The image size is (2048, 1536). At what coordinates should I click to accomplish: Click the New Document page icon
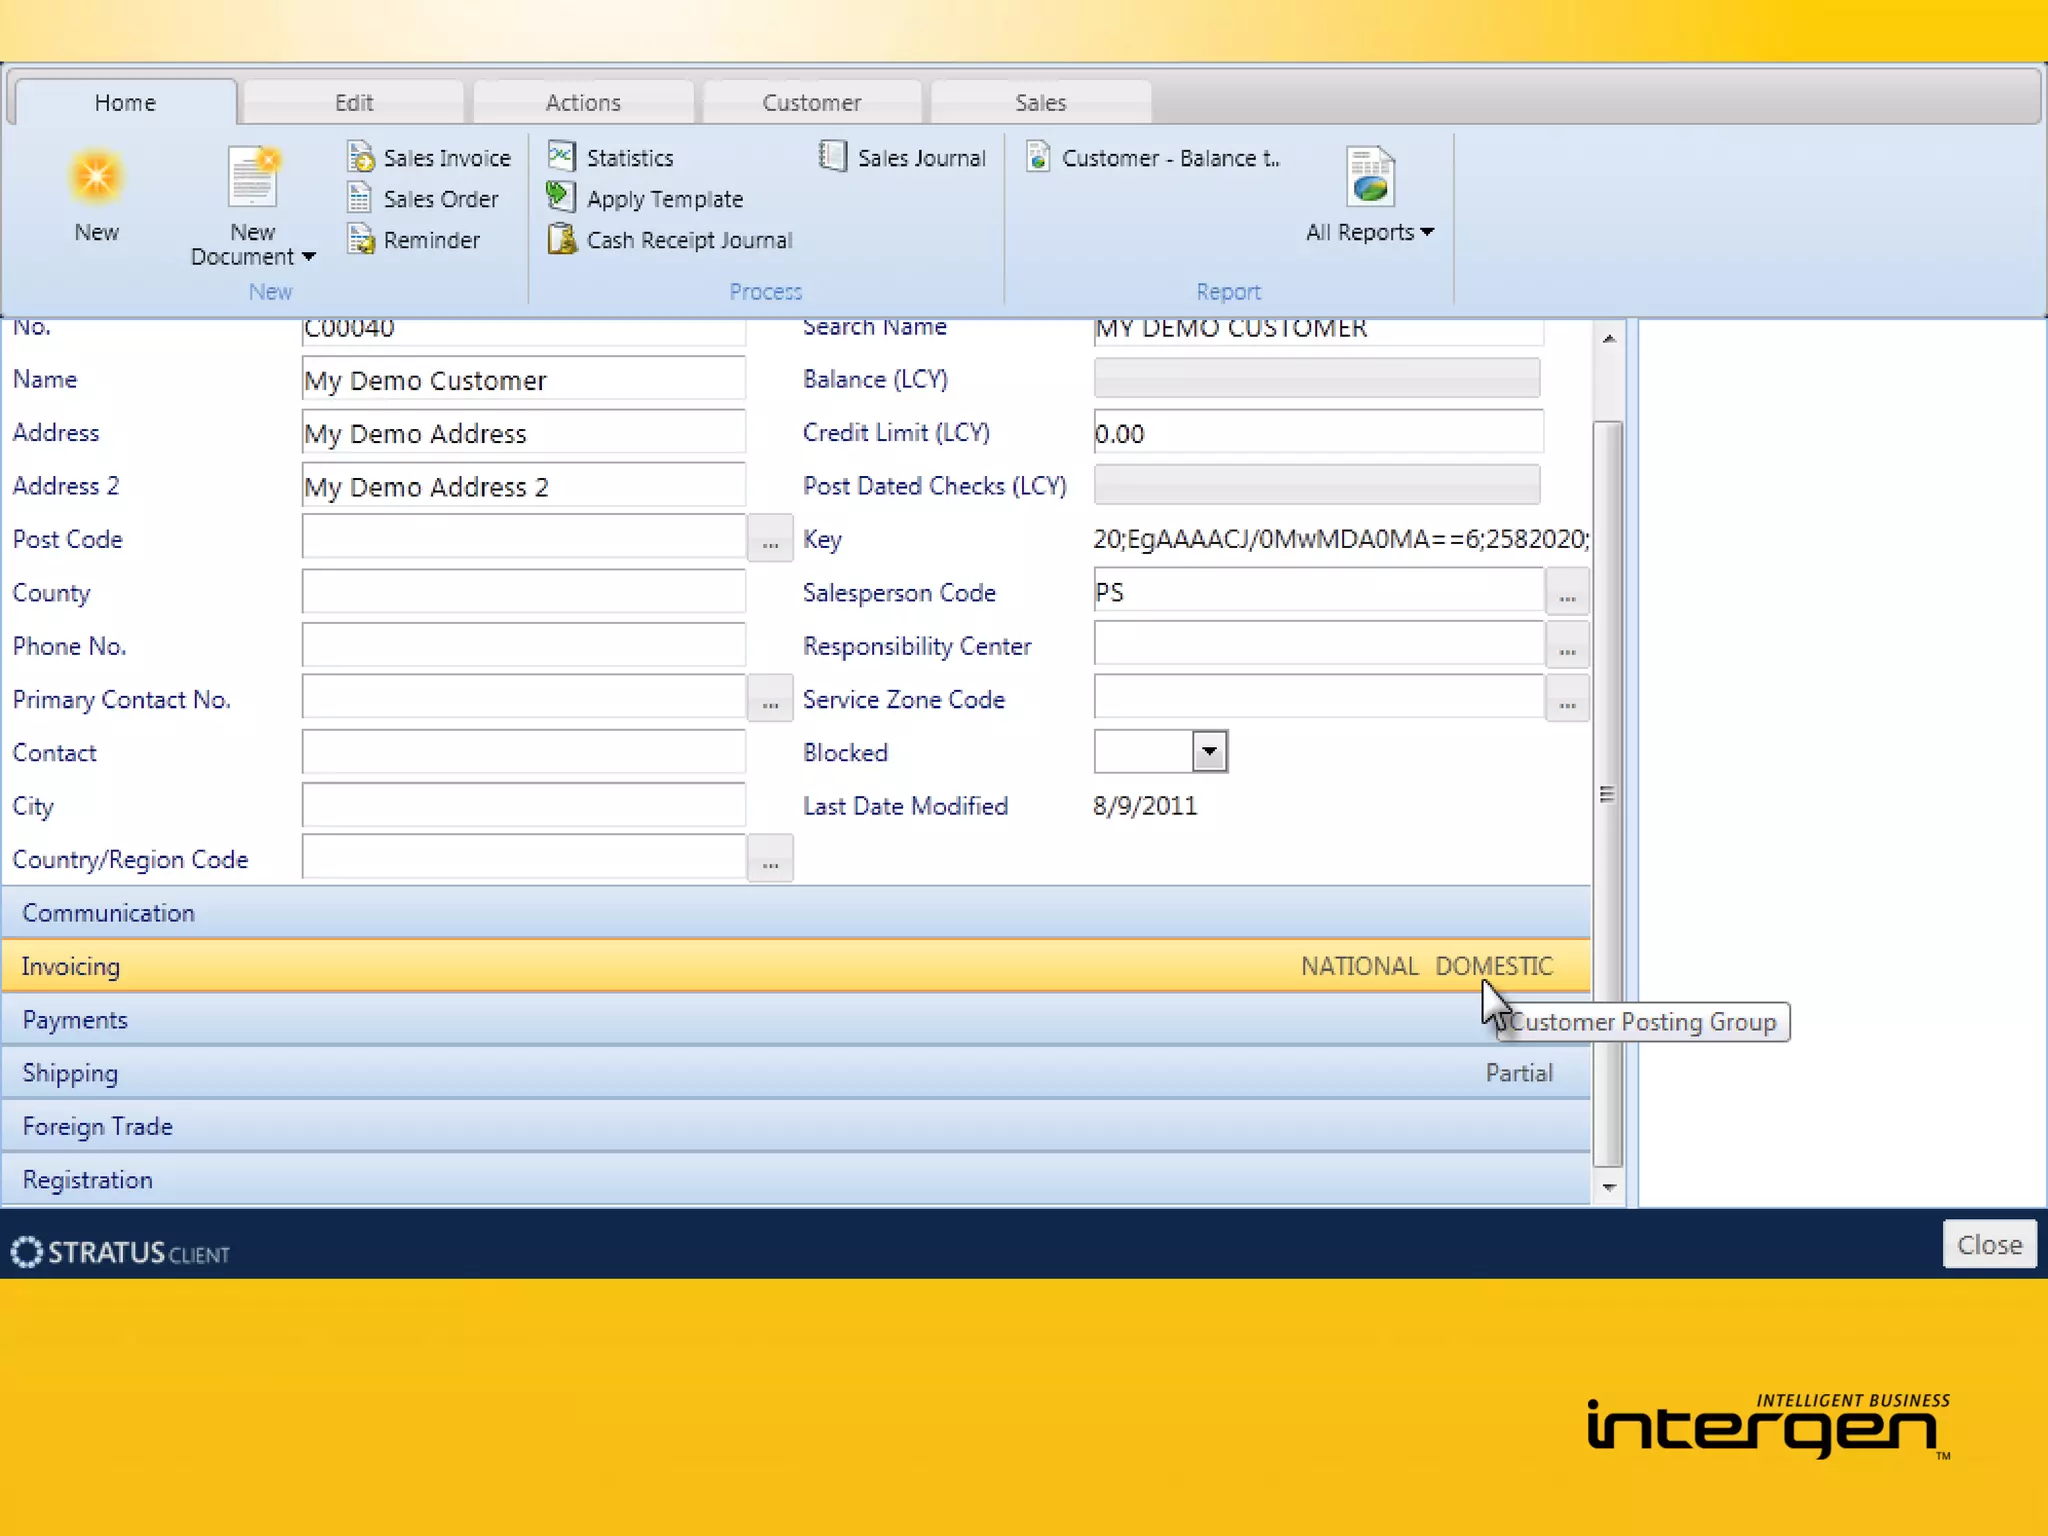(253, 178)
